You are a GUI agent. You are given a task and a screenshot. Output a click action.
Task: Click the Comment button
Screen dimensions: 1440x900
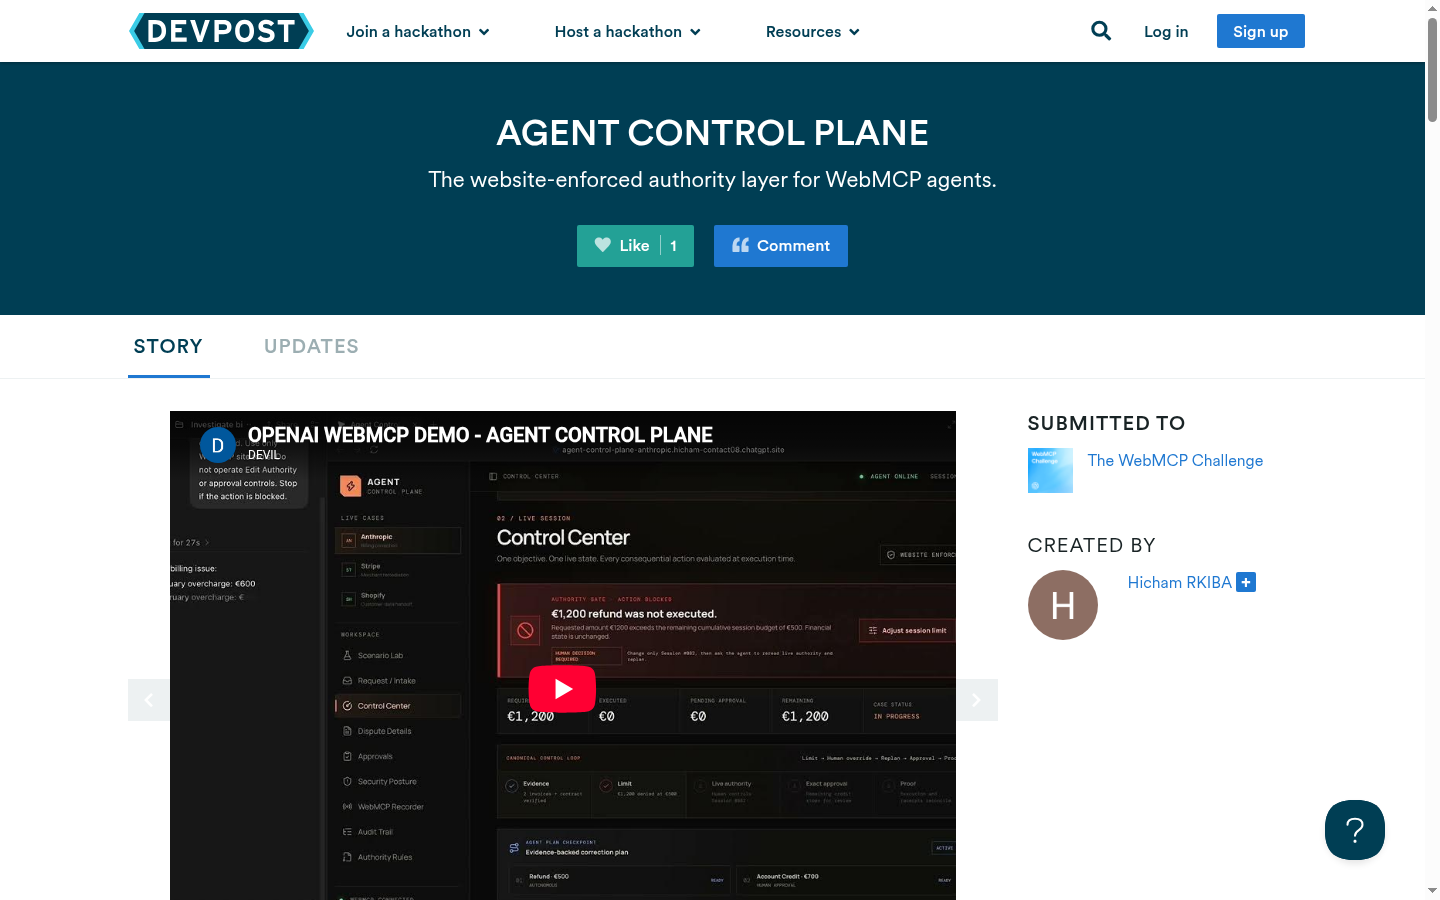click(781, 246)
